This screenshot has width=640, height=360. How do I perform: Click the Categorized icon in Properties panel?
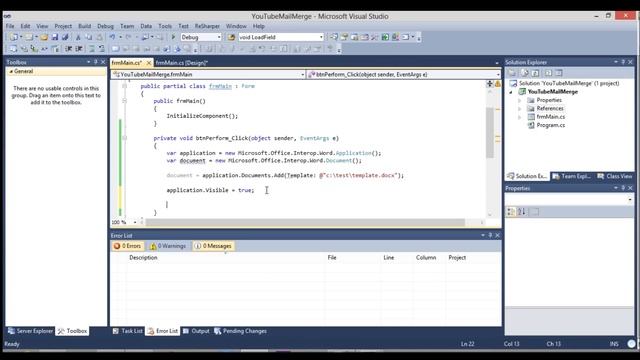pos(511,211)
